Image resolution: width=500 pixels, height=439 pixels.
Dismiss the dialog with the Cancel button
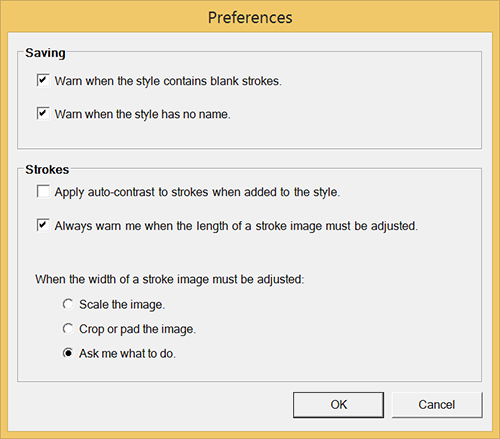click(x=437, y=405)
